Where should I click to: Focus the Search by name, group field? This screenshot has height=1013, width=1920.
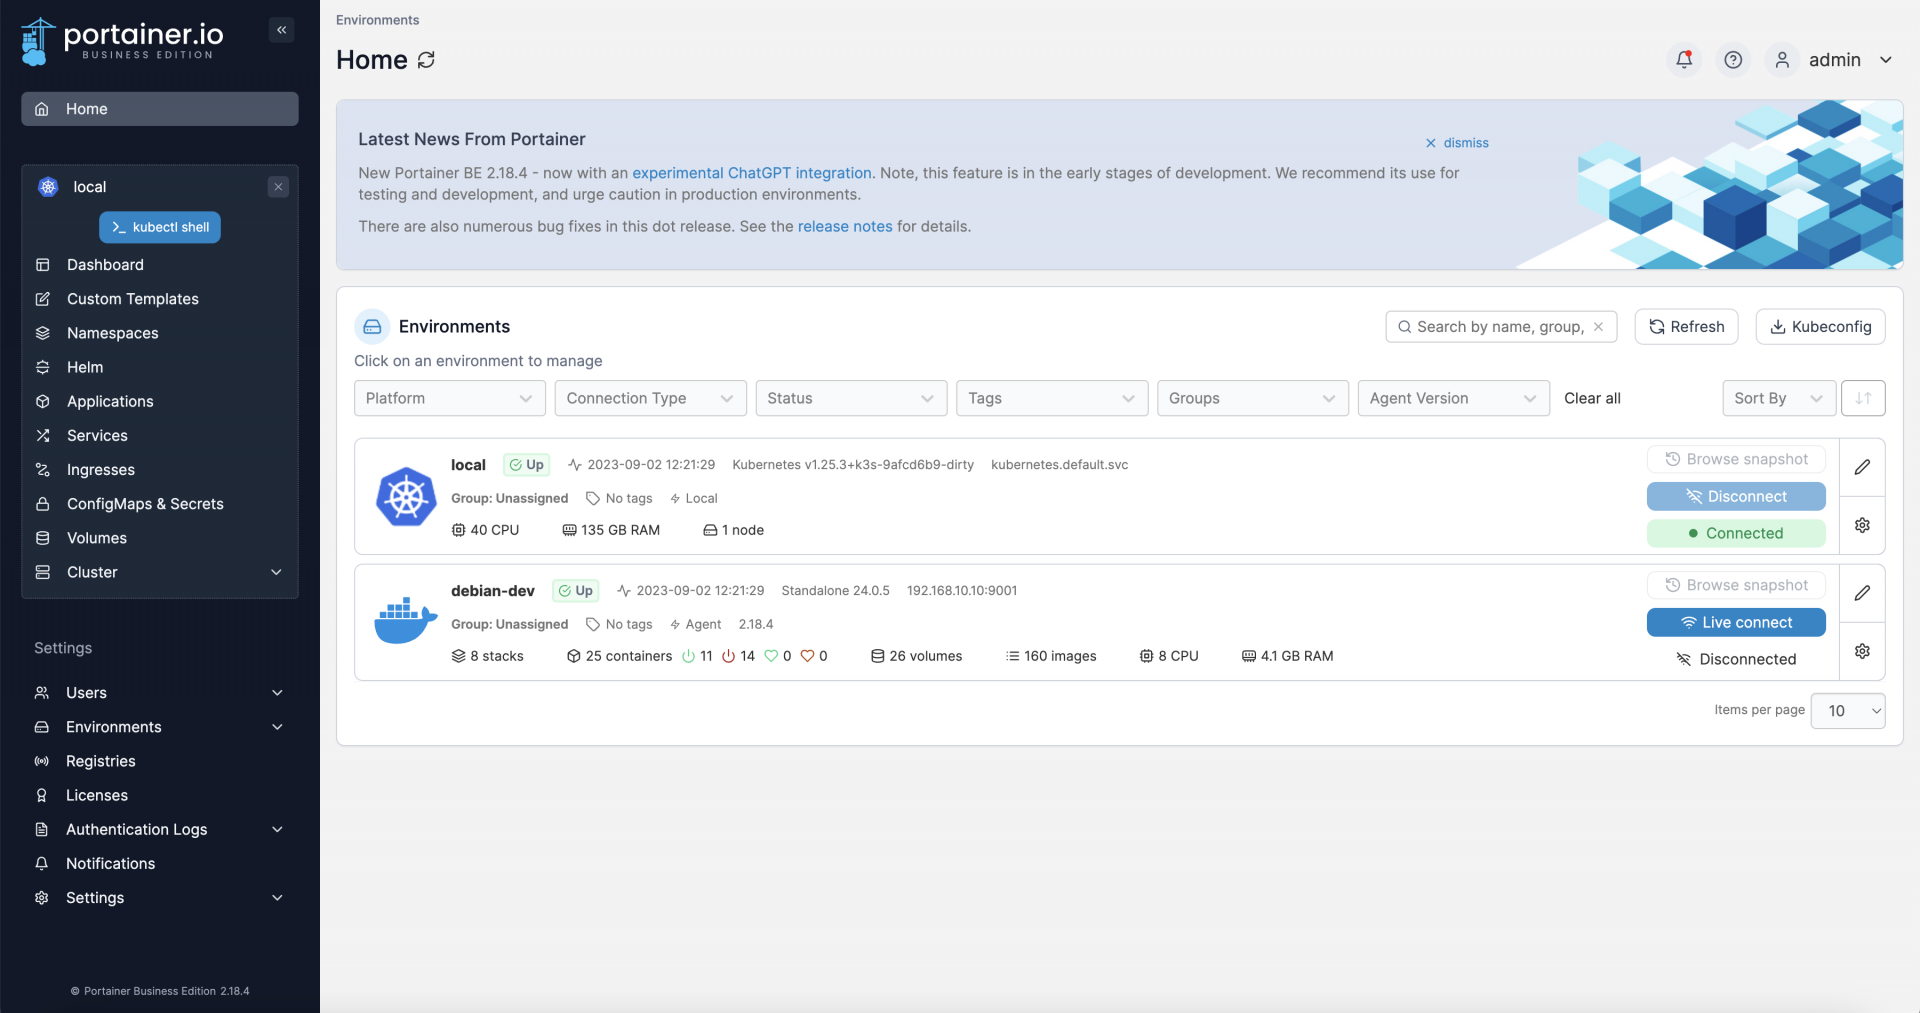point(1500,327)
